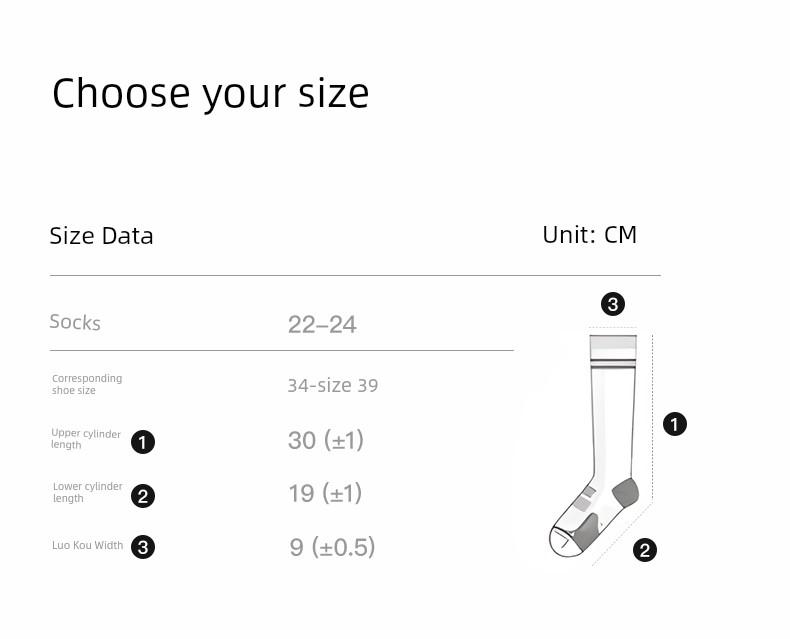Click the 'Choose your size' heading
The width and height of the screenshot is (790, 639).
click(211, 94)
